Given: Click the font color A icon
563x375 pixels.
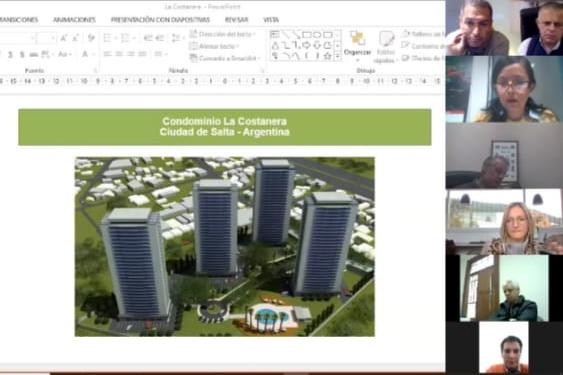Looking at the screenshot, I should tap(85, 54).
